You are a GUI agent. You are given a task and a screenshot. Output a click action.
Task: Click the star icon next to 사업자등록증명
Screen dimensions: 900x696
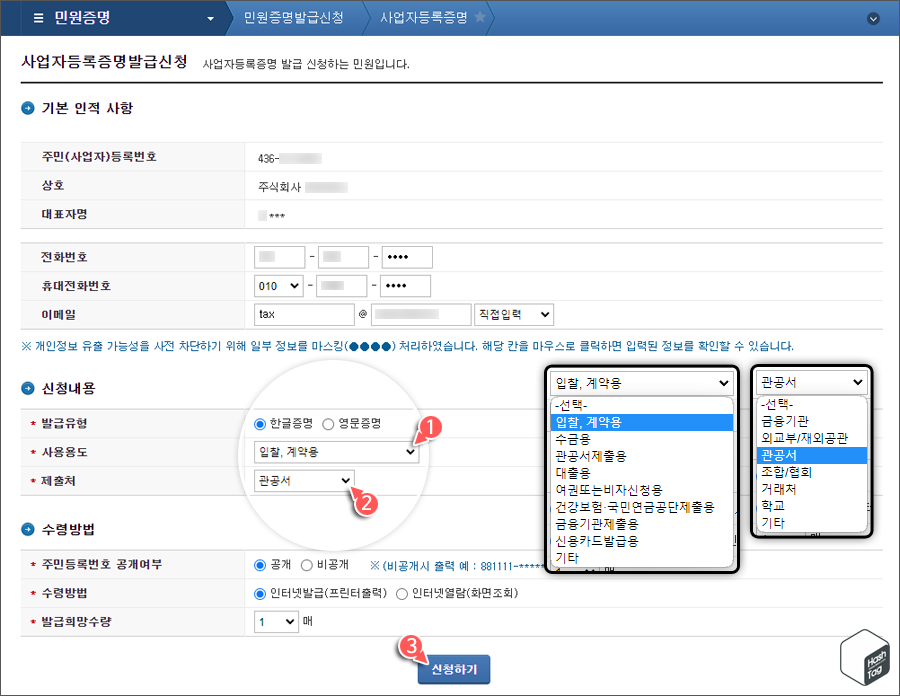pos(478,17)
